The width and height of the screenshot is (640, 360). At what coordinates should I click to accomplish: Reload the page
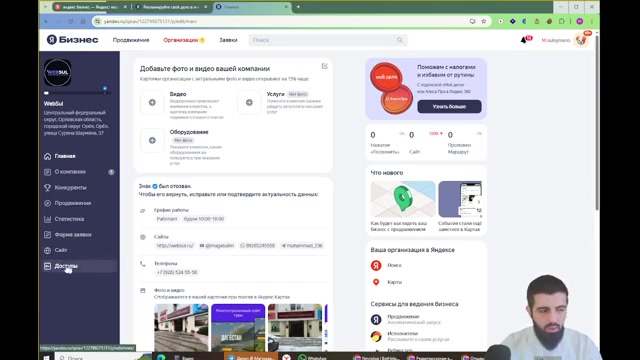click(71, 21)
